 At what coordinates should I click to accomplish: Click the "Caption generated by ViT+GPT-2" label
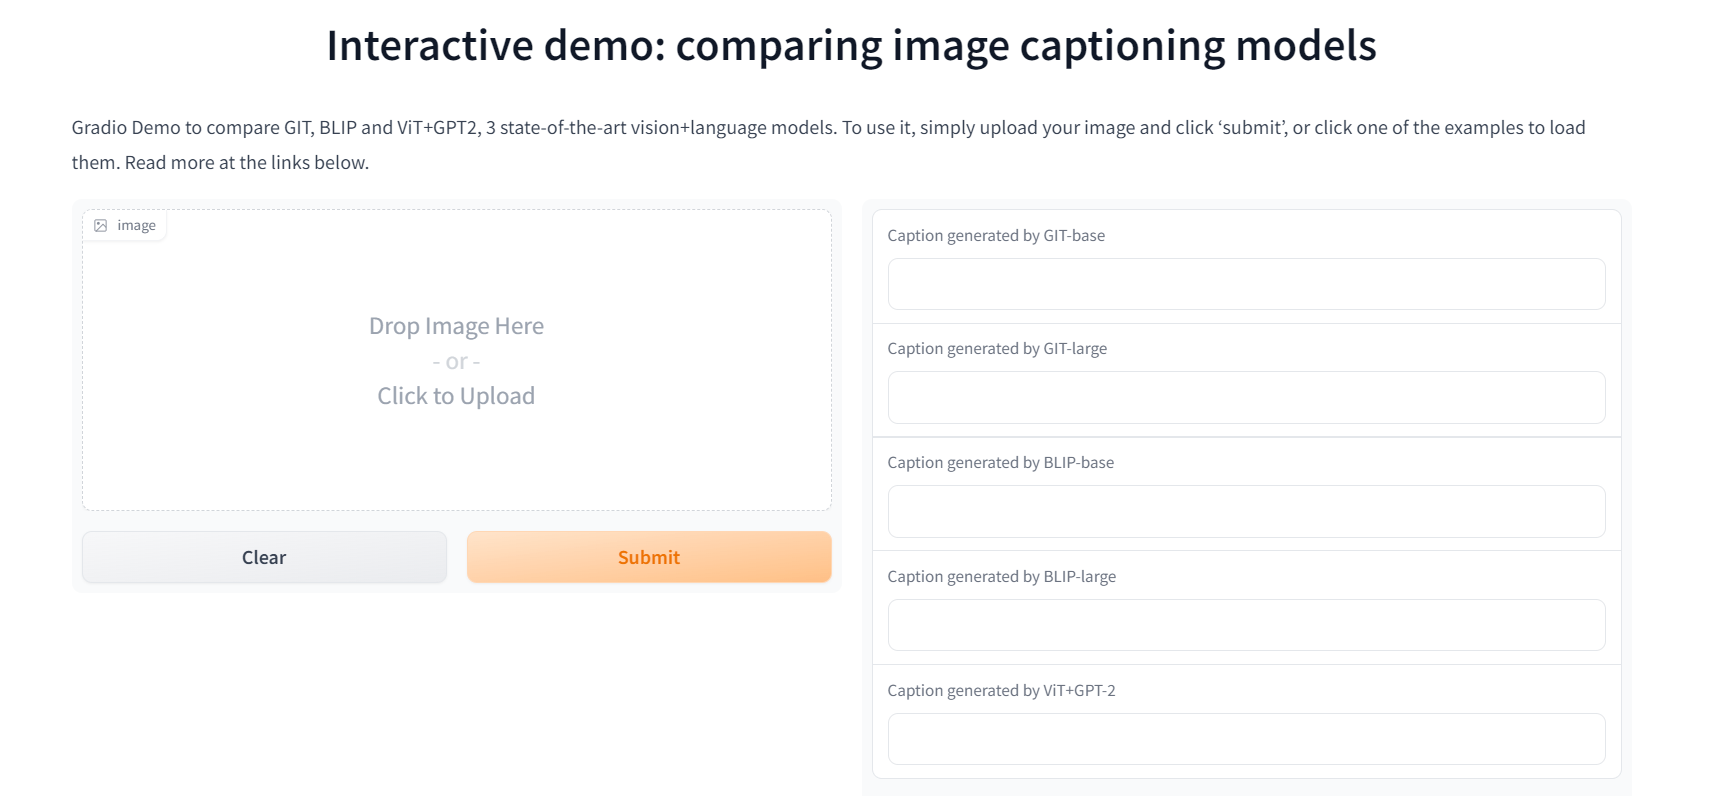click(x=1001, y=691)
